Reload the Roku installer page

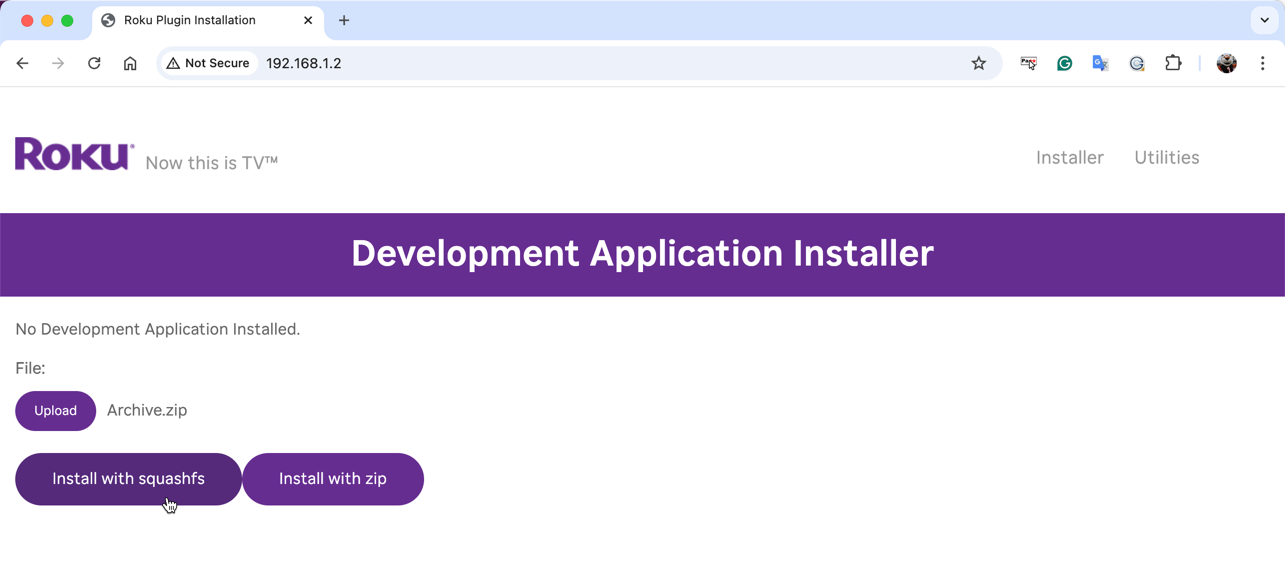point(94,63)
